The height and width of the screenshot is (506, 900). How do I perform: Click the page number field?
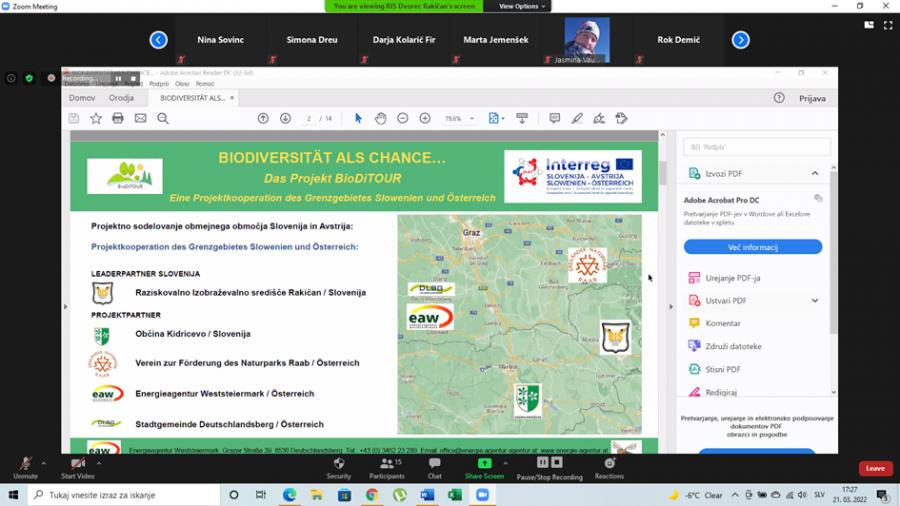(x=309, y=119)
